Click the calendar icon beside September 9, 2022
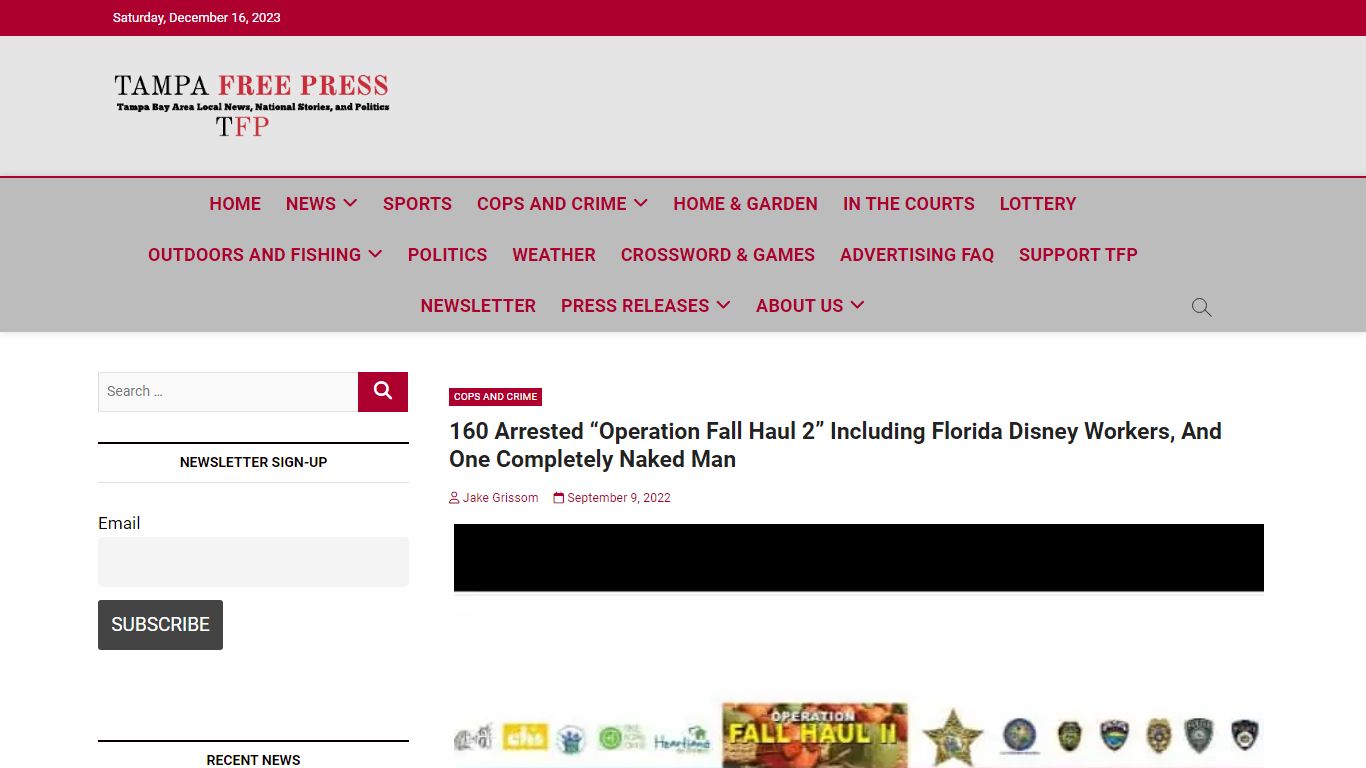The image size is (1366, 768). (x=559, y=498)
